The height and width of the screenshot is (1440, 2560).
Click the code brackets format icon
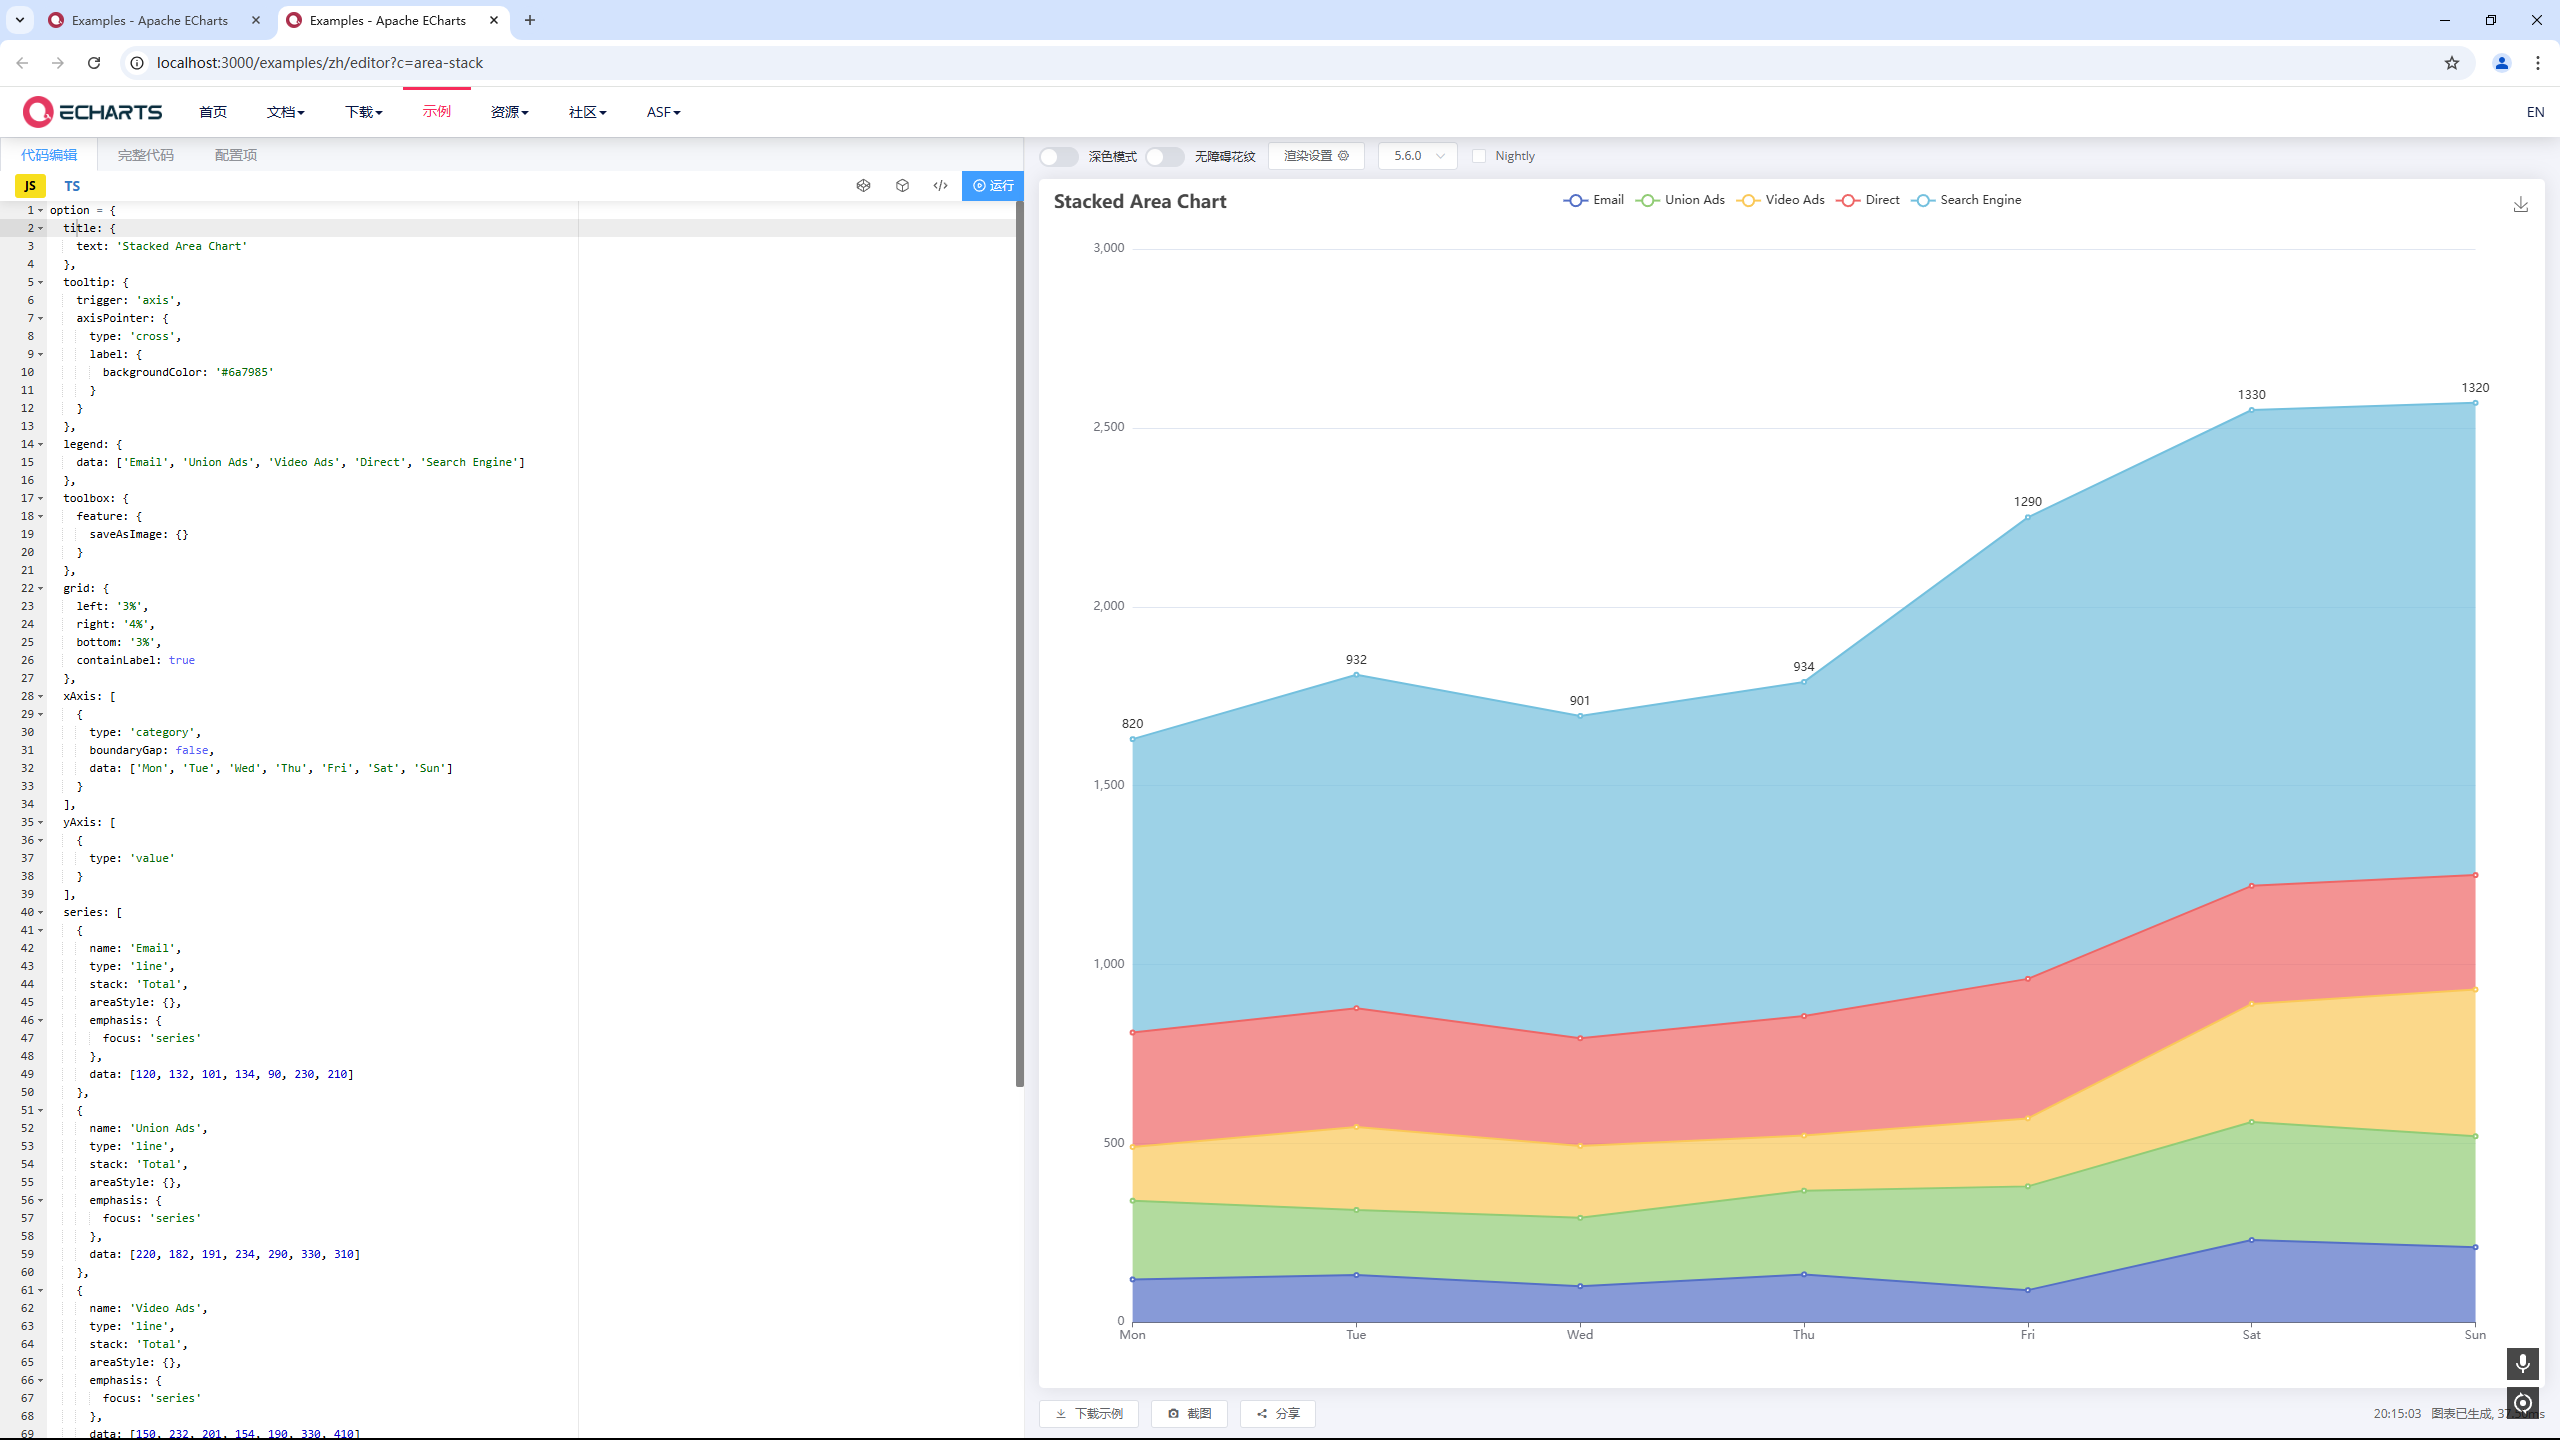940,185
